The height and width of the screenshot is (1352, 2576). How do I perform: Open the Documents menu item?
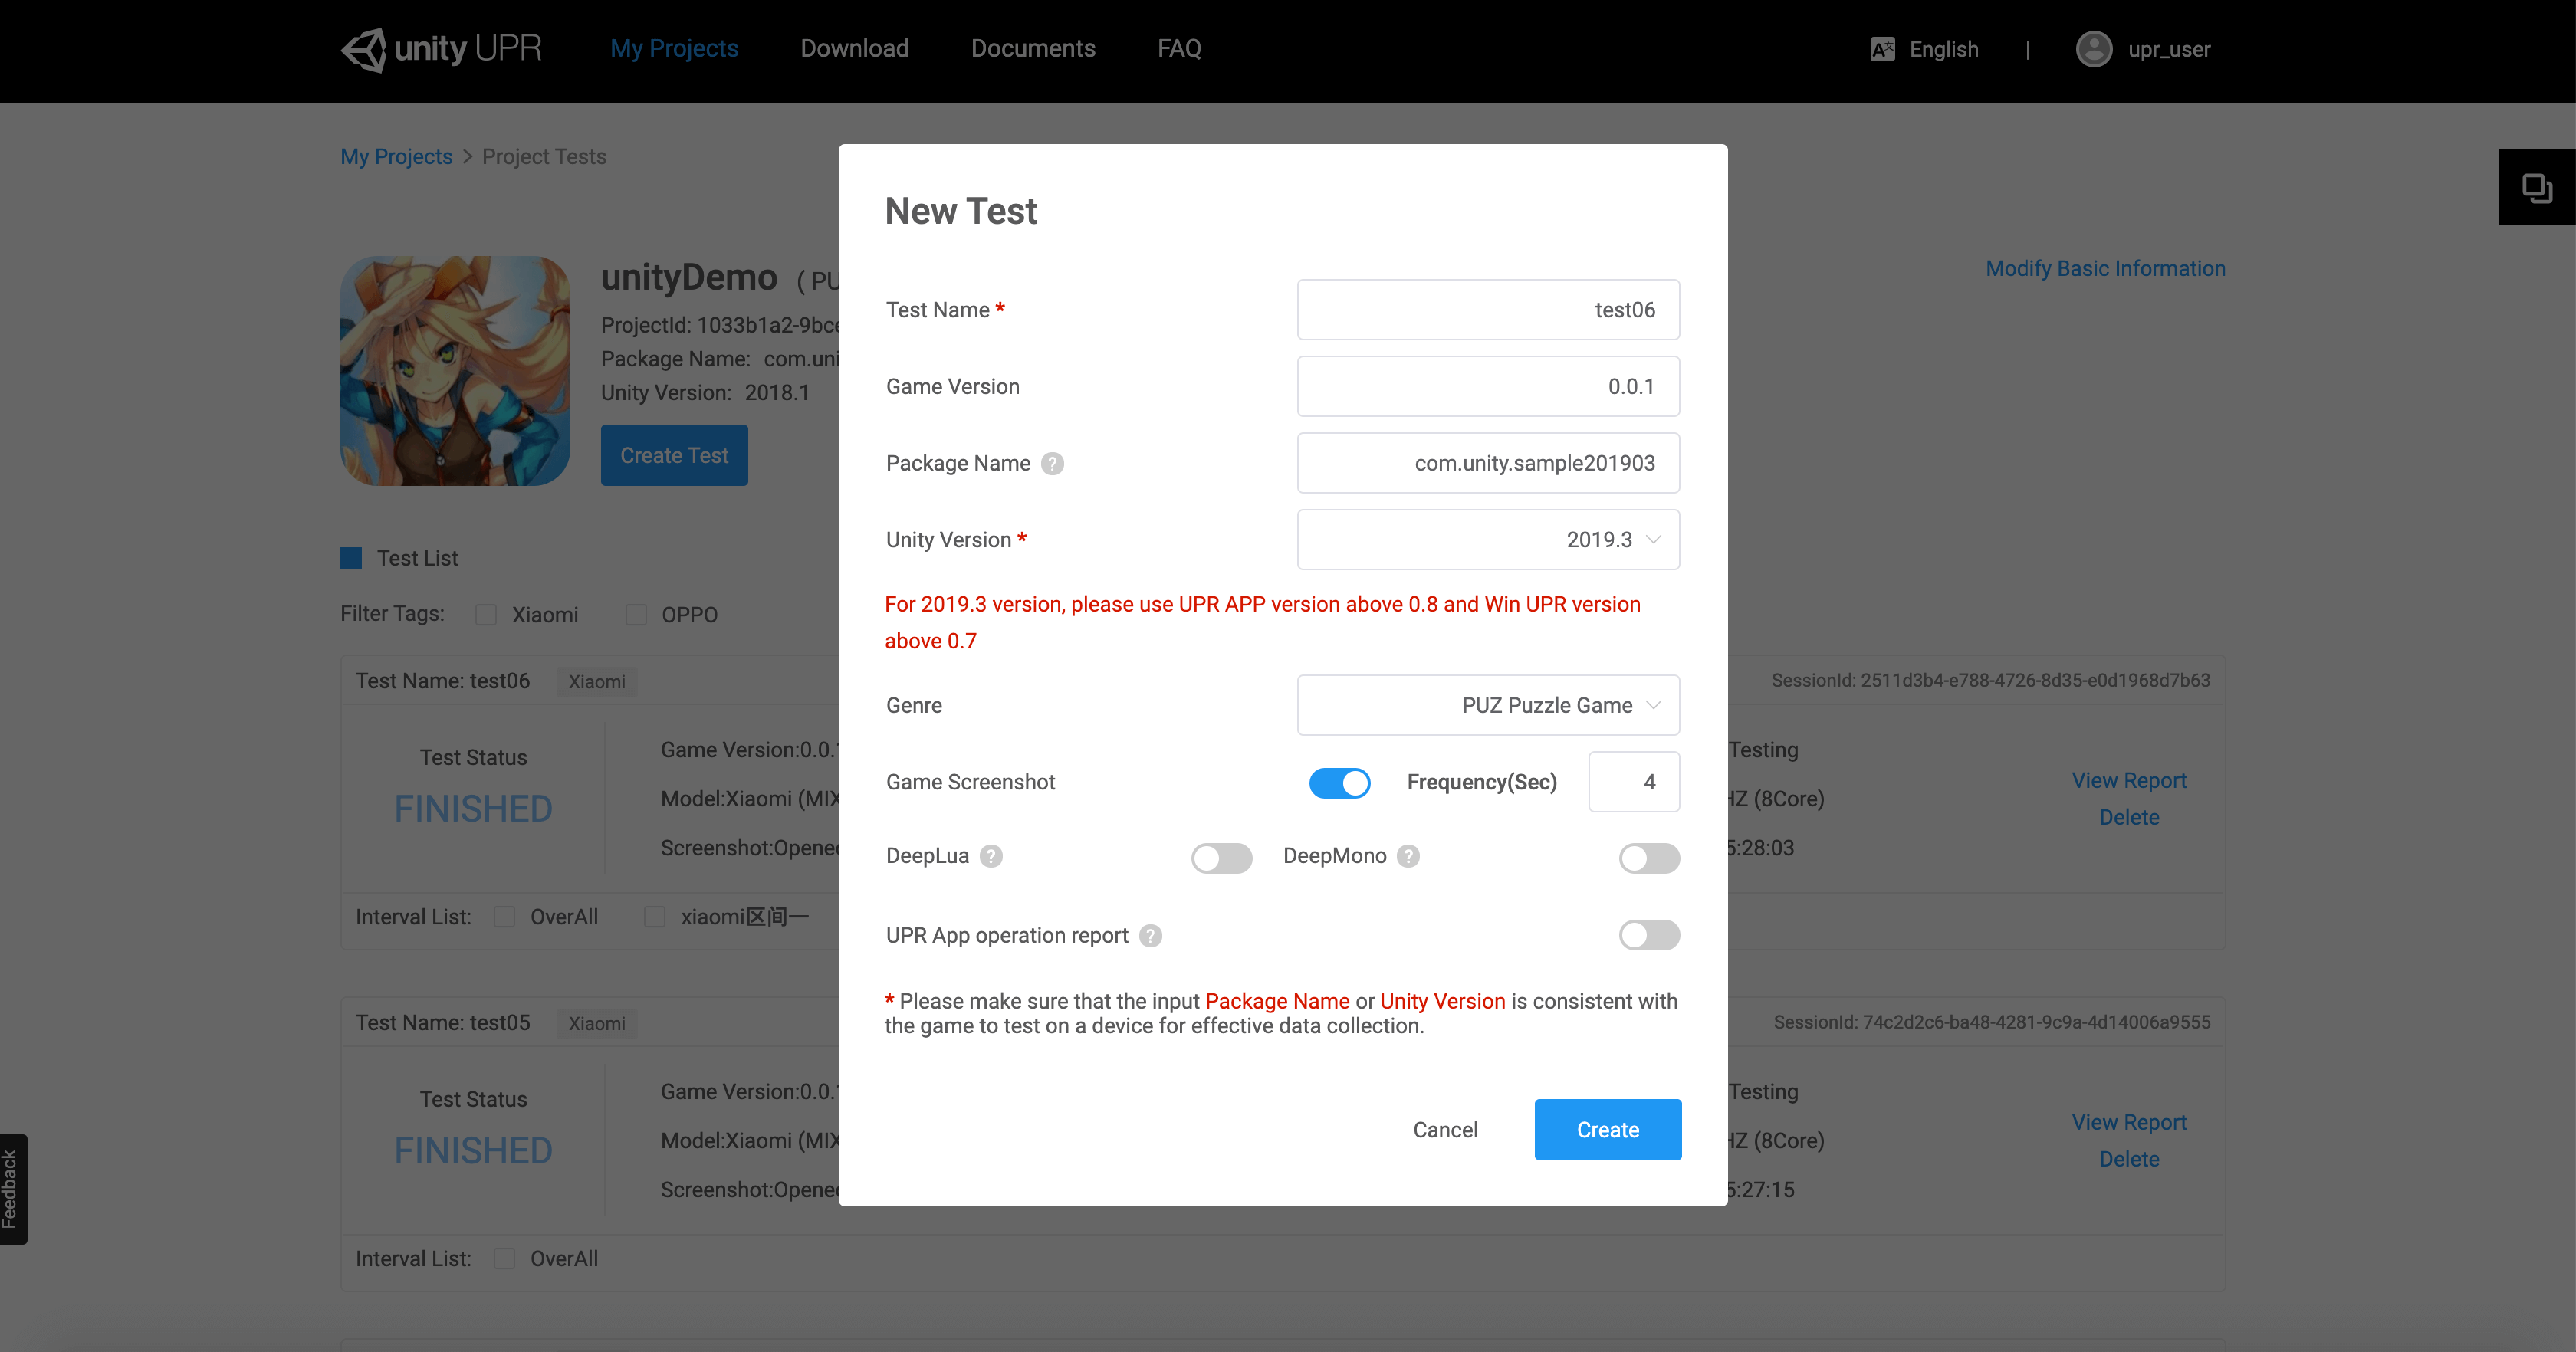1033,48
